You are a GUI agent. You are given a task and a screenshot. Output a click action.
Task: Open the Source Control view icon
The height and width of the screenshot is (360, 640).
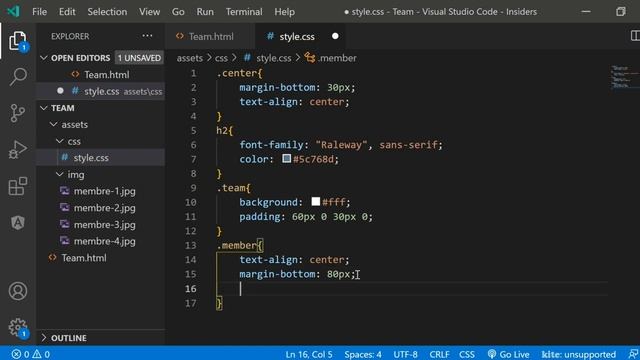tap(18, 113)
